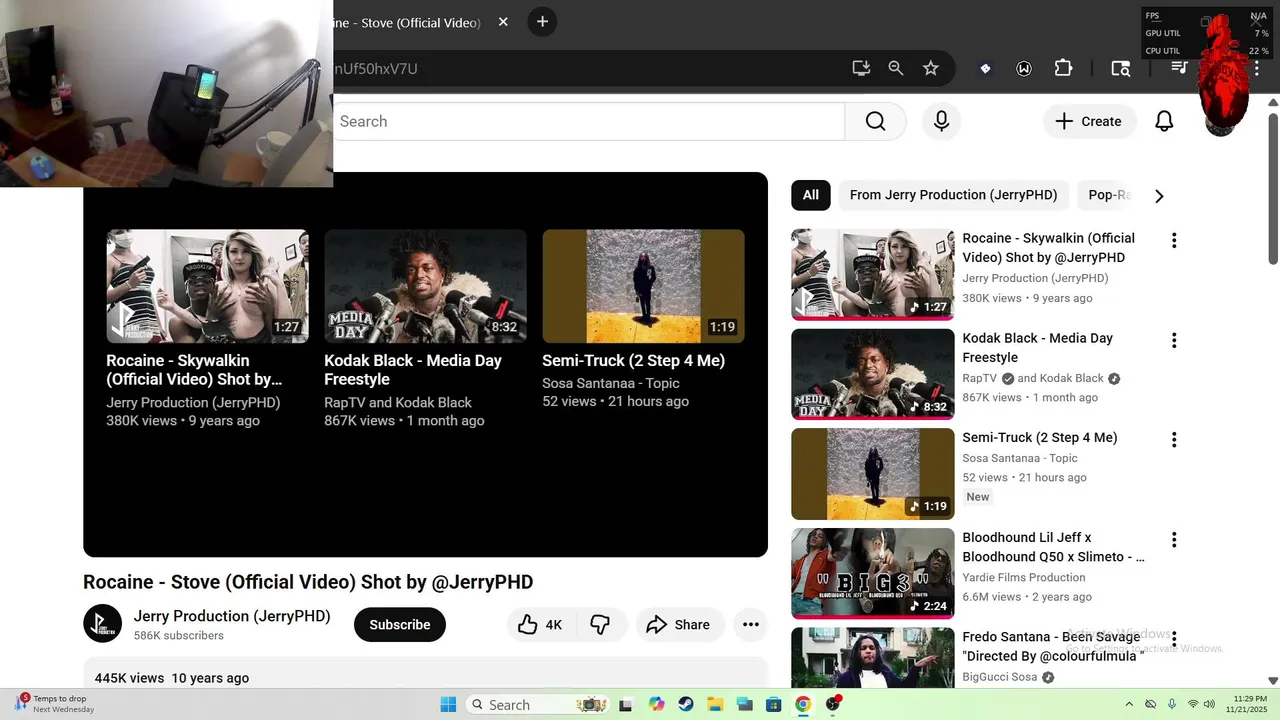Image resolution: width=1280 pixels, height=720 pixels.
Task: Click Sosa Santanaa - Topic in sidebar
Action: [x=1020, y=458]
